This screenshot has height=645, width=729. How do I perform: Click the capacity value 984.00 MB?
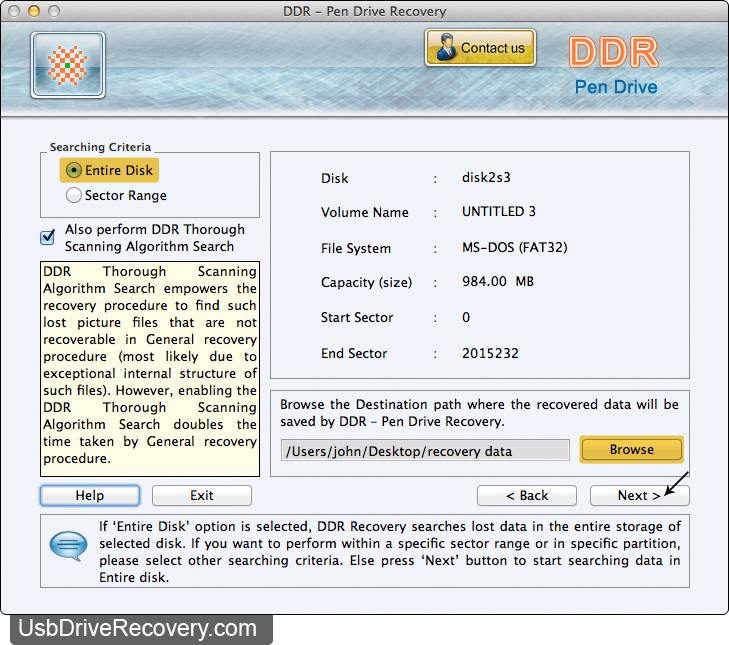497,282
